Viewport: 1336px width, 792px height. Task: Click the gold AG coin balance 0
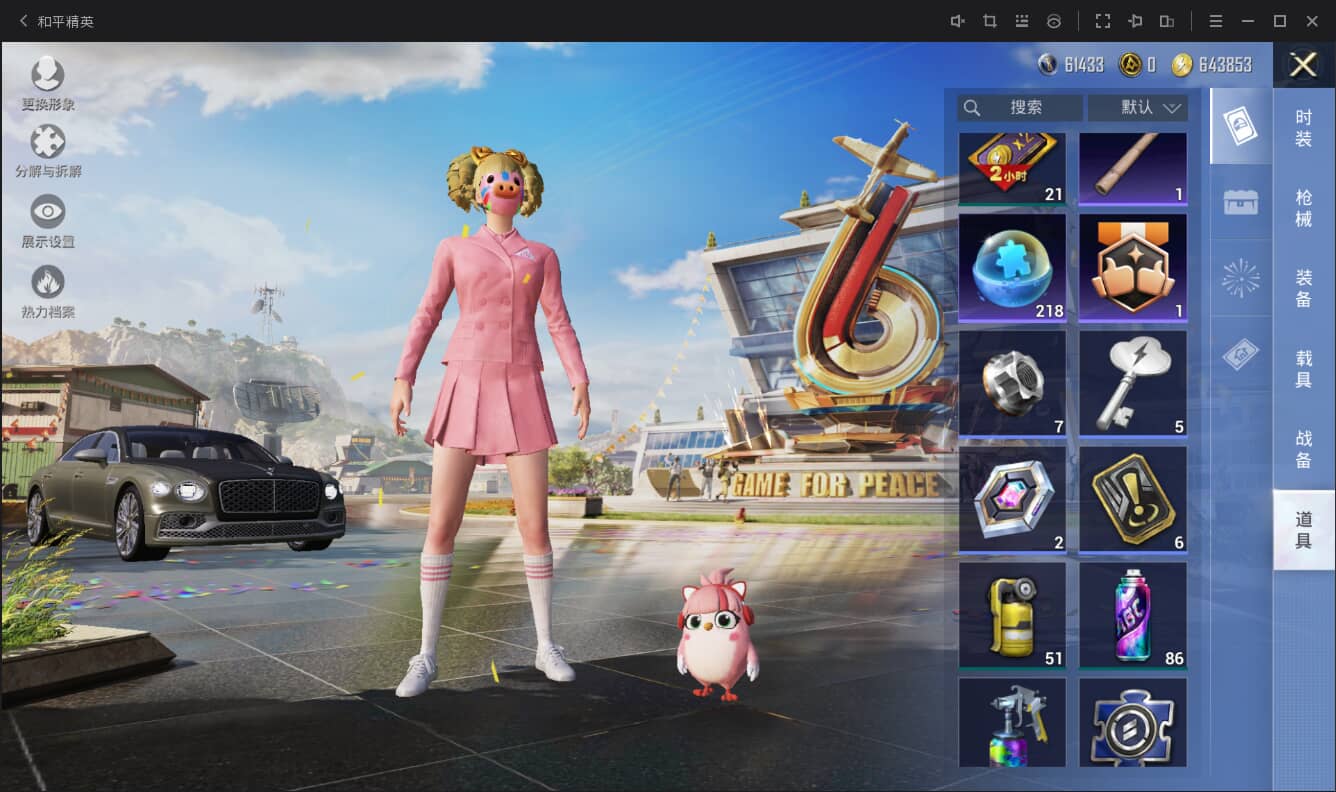[1137, 65]
